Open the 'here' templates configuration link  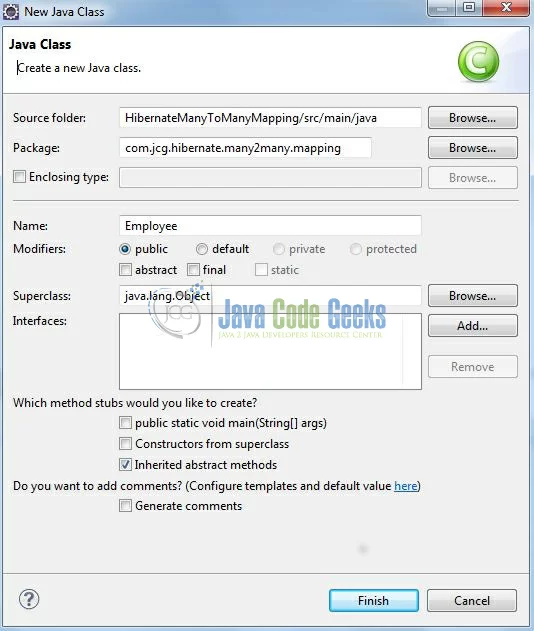click(x=406, y=486)
